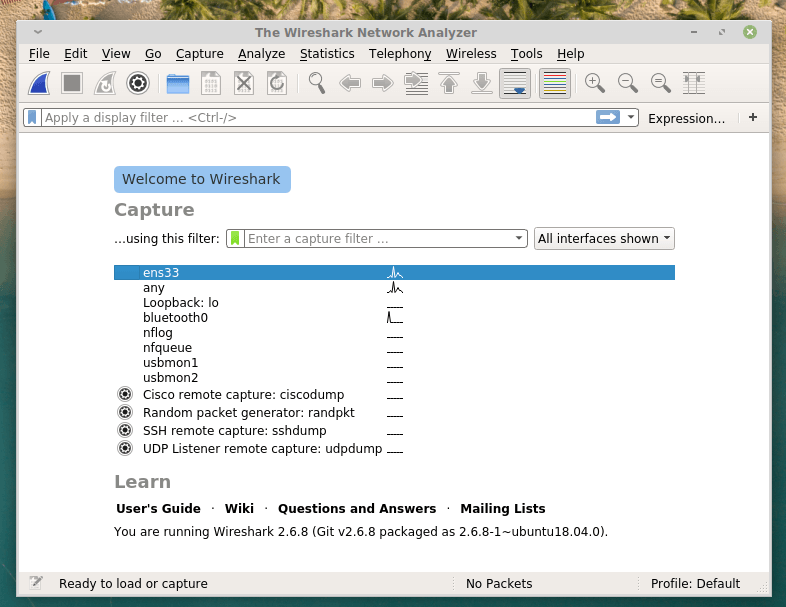Viewport: 786px width, 607px height.
Task: Open the User's Guide link
Action: 158,509
